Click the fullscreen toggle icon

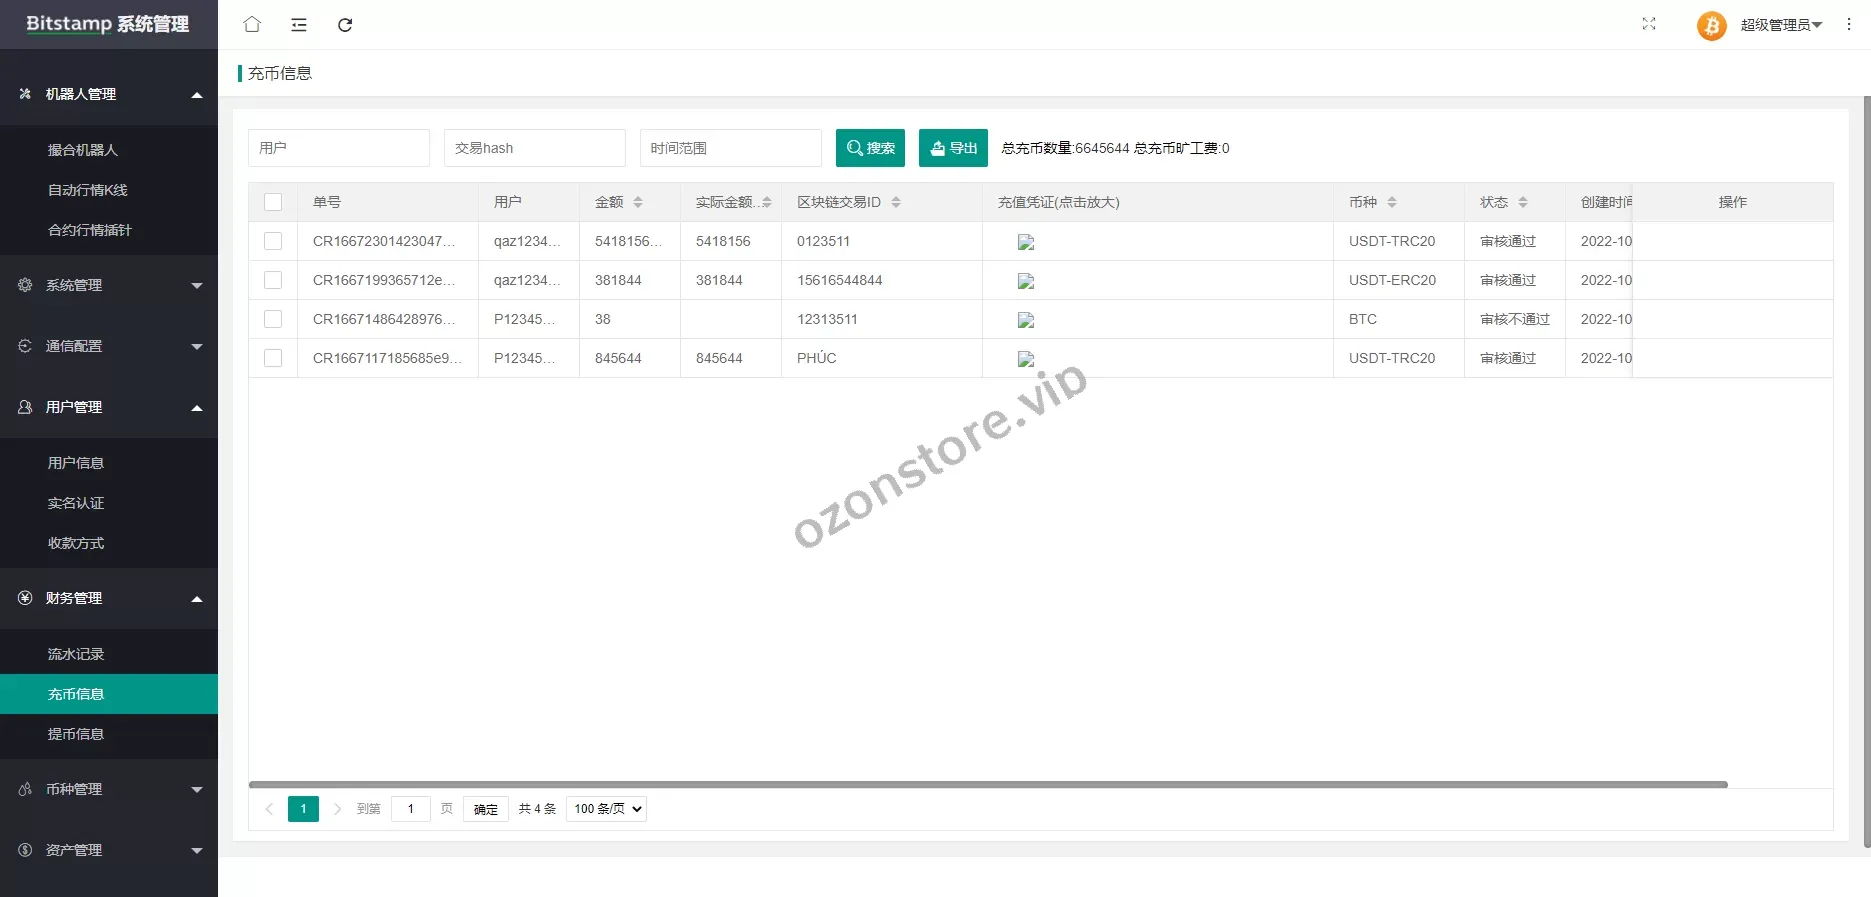click(x=1649, y=24)
